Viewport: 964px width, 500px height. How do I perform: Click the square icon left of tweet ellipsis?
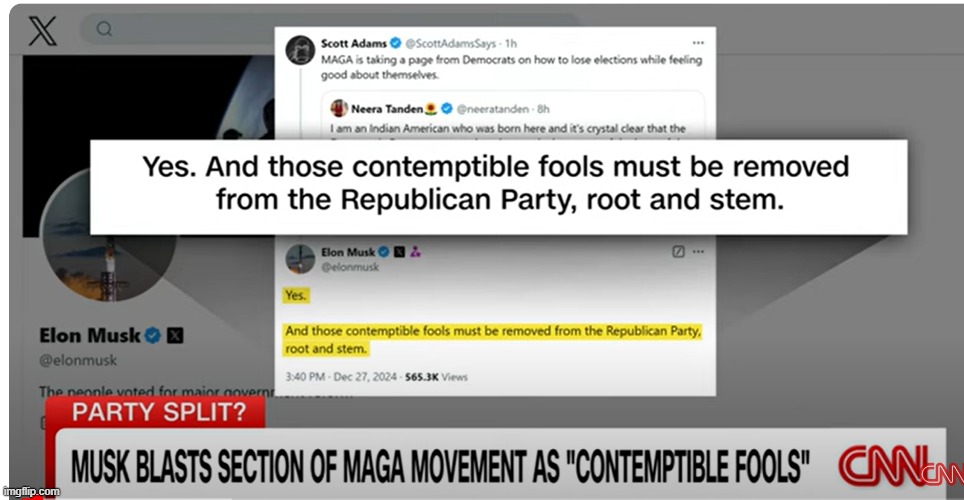pyautogui.click(x=678, y=252)
